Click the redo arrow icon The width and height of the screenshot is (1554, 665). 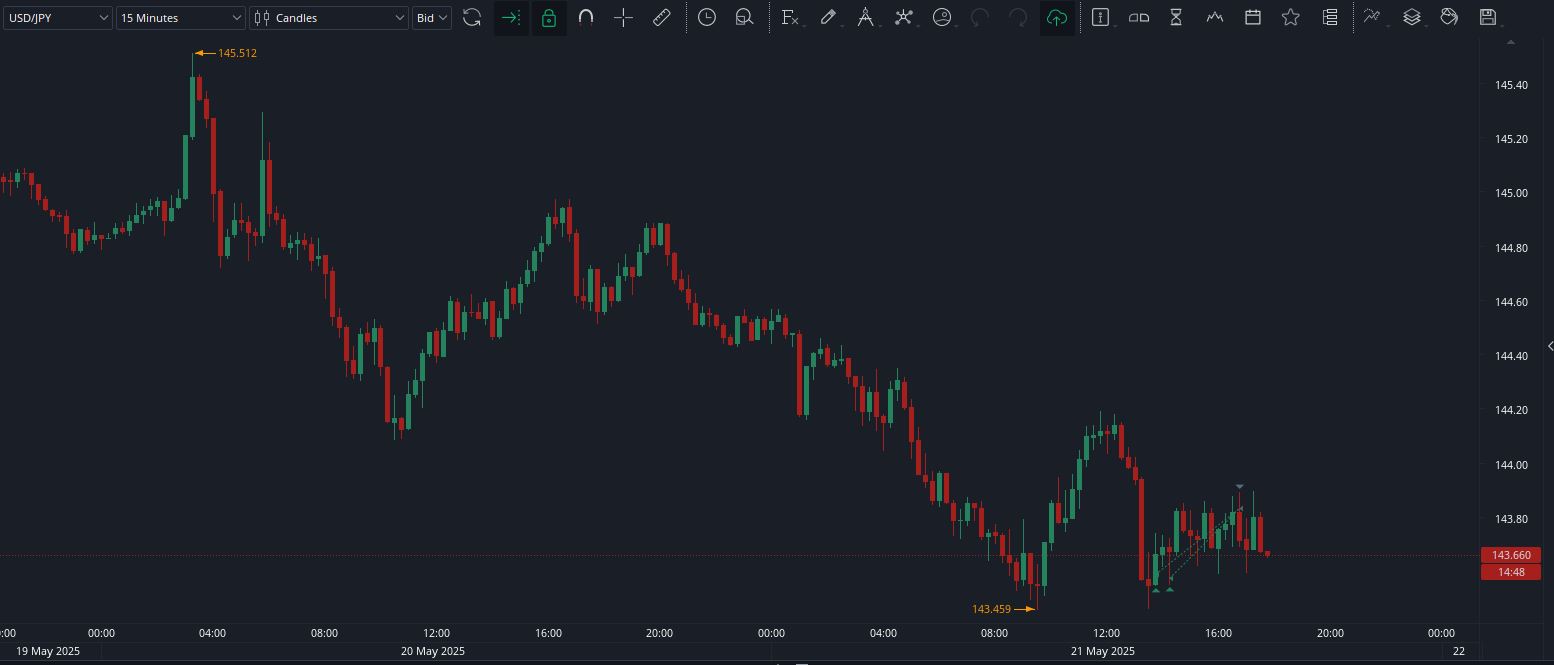click(1018, 18)
